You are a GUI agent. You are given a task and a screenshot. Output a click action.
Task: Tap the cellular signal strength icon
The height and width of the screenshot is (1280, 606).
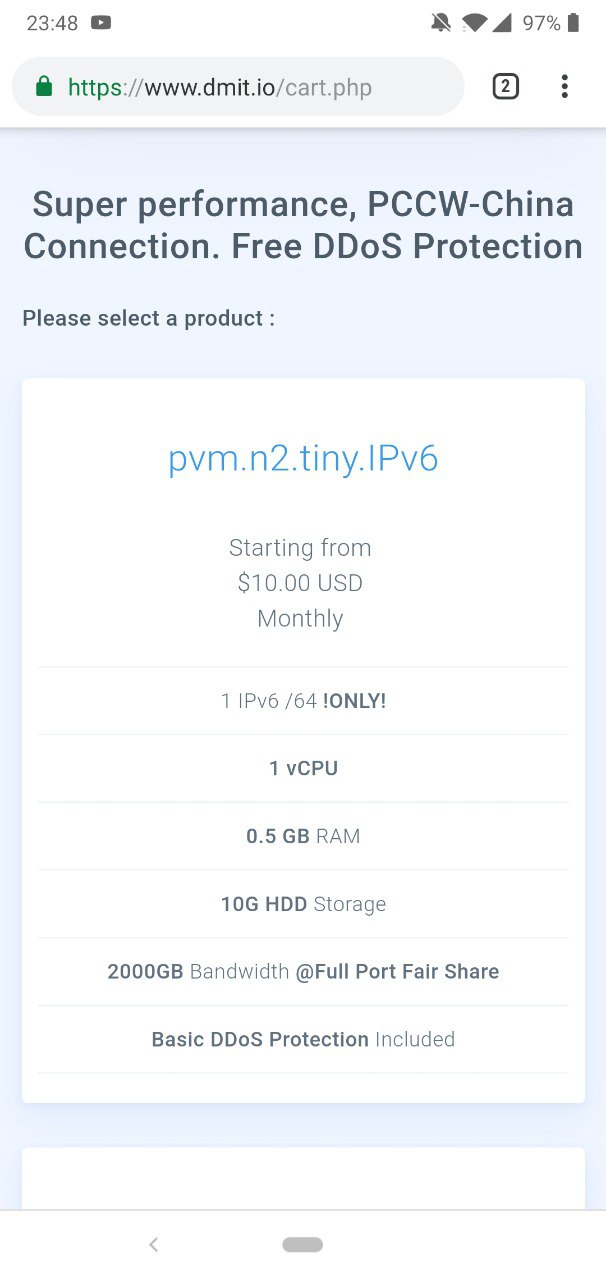tap(502, 23)
